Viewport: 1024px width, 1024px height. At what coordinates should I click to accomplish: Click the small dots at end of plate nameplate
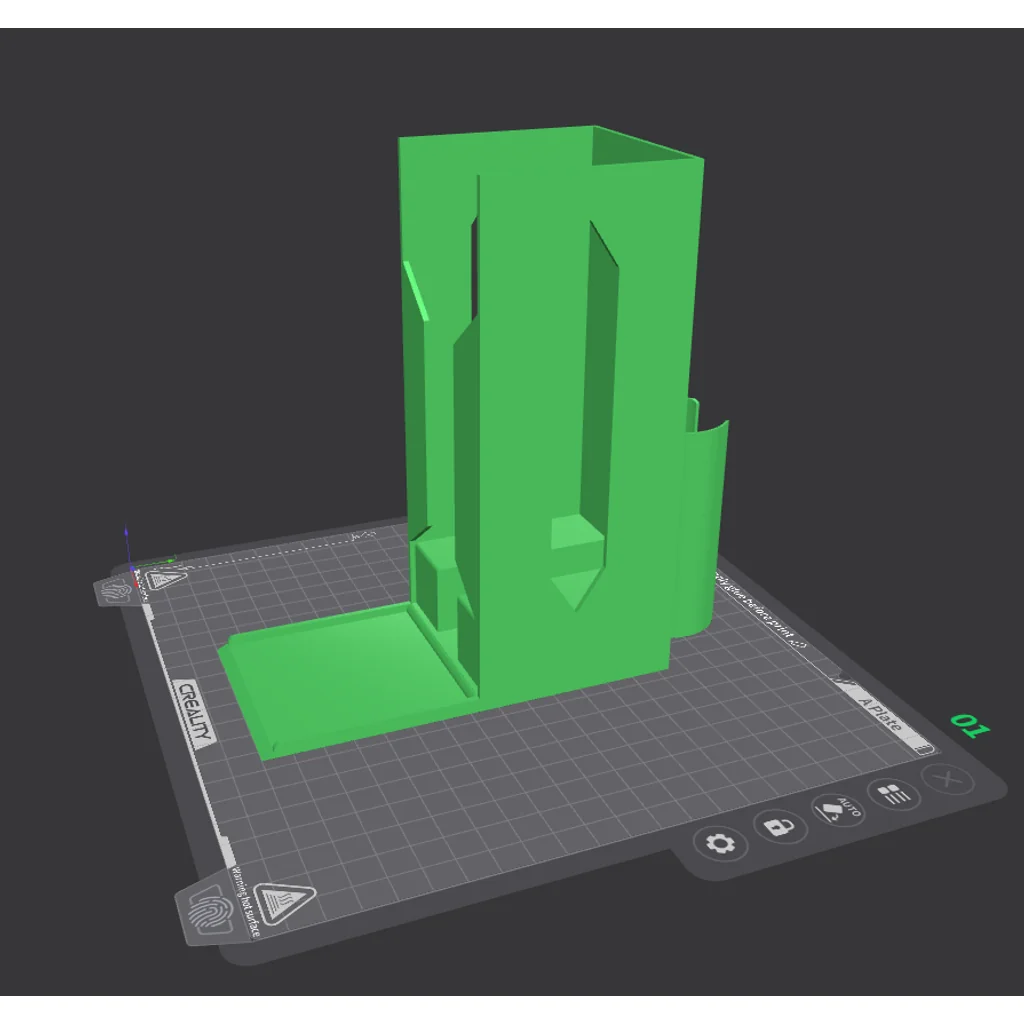924,748
